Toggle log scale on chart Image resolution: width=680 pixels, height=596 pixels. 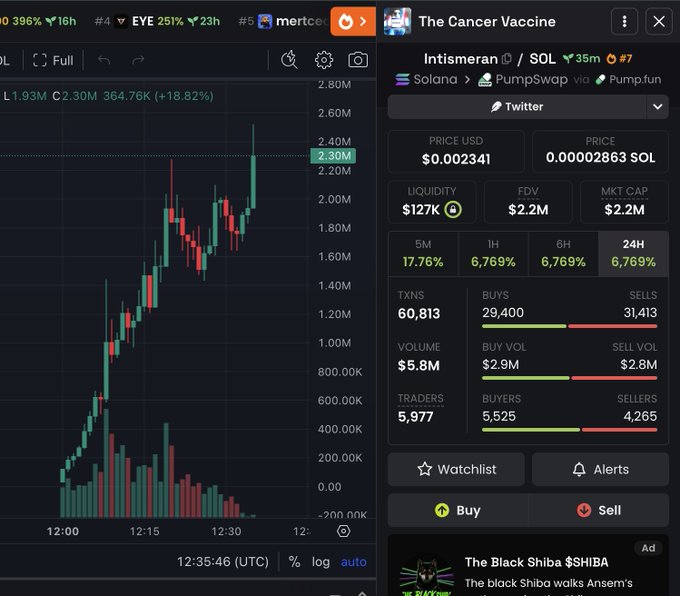tap(320, 562)
